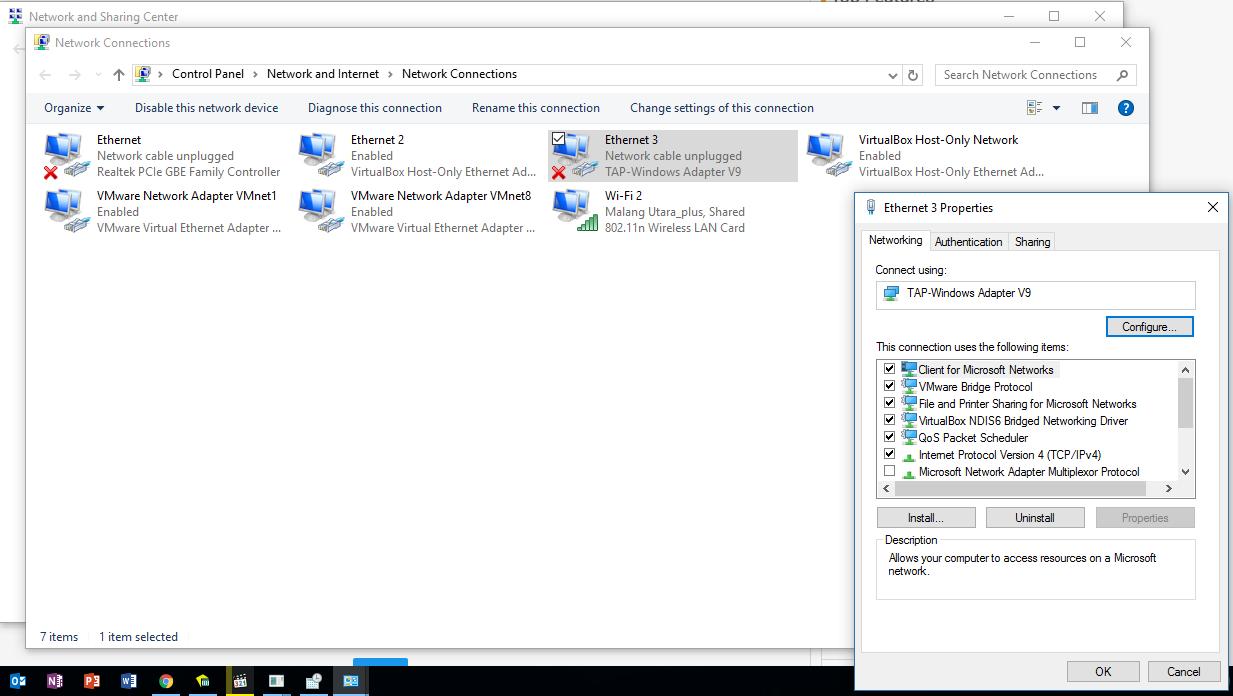
Task: Uncheck Client for Microsoft Networks
Action: pyautogui.click(x=890, y=370)
